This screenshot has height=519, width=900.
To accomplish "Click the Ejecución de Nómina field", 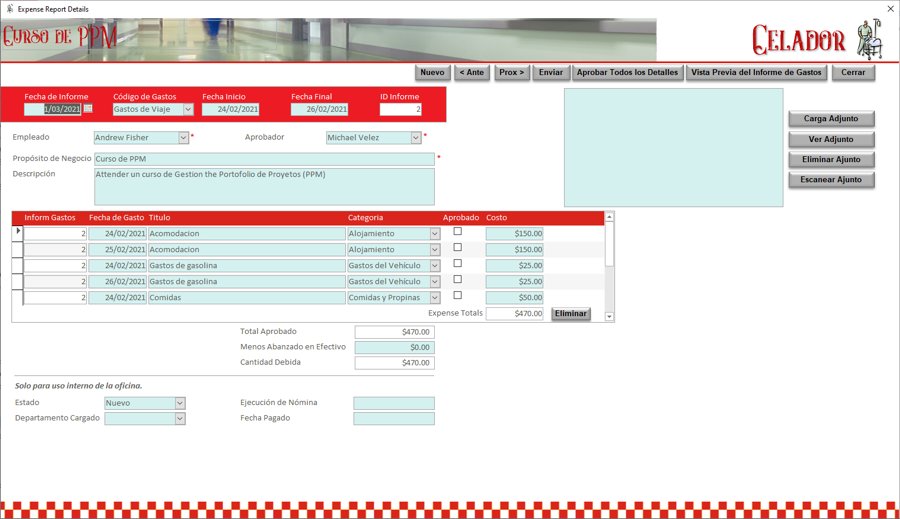I will click(394, 403).
